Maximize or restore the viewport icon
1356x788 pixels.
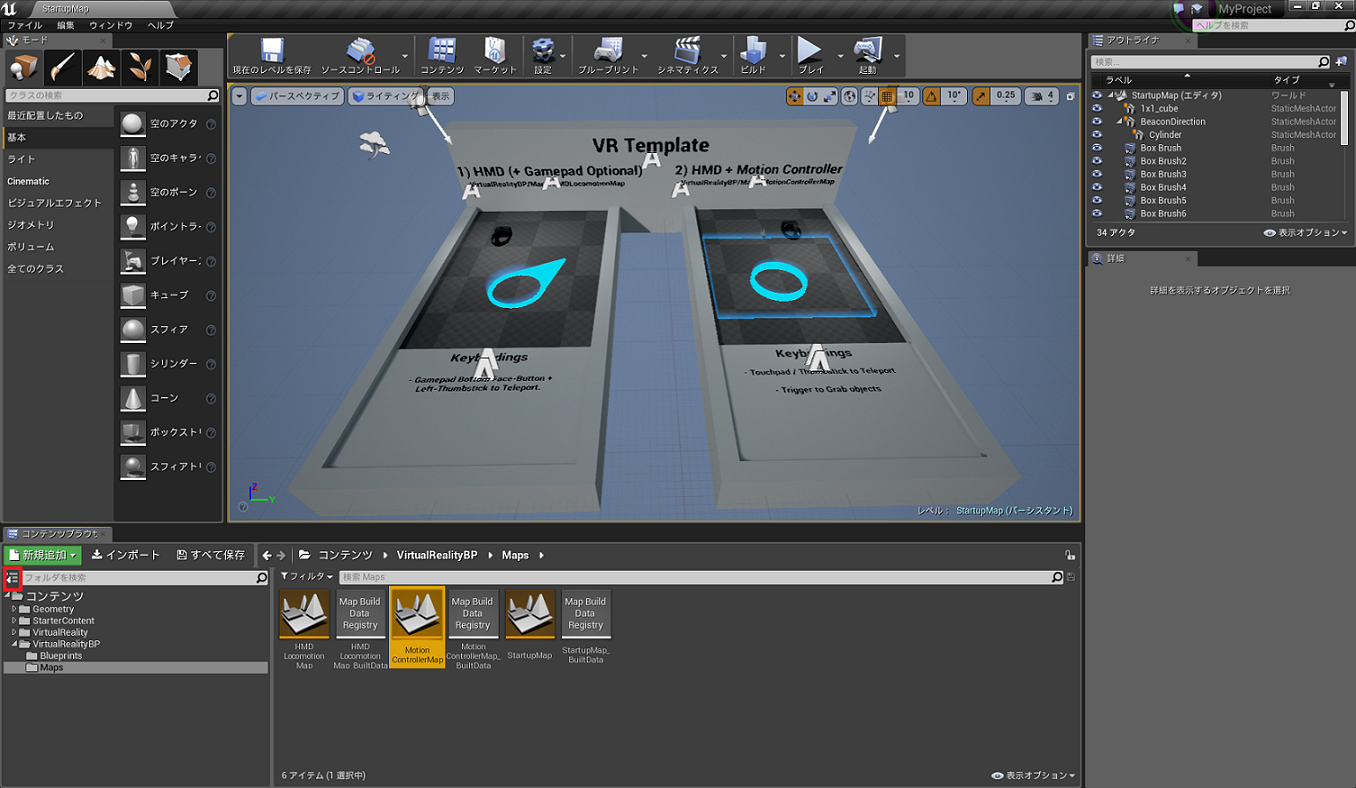pos(1070,96)
